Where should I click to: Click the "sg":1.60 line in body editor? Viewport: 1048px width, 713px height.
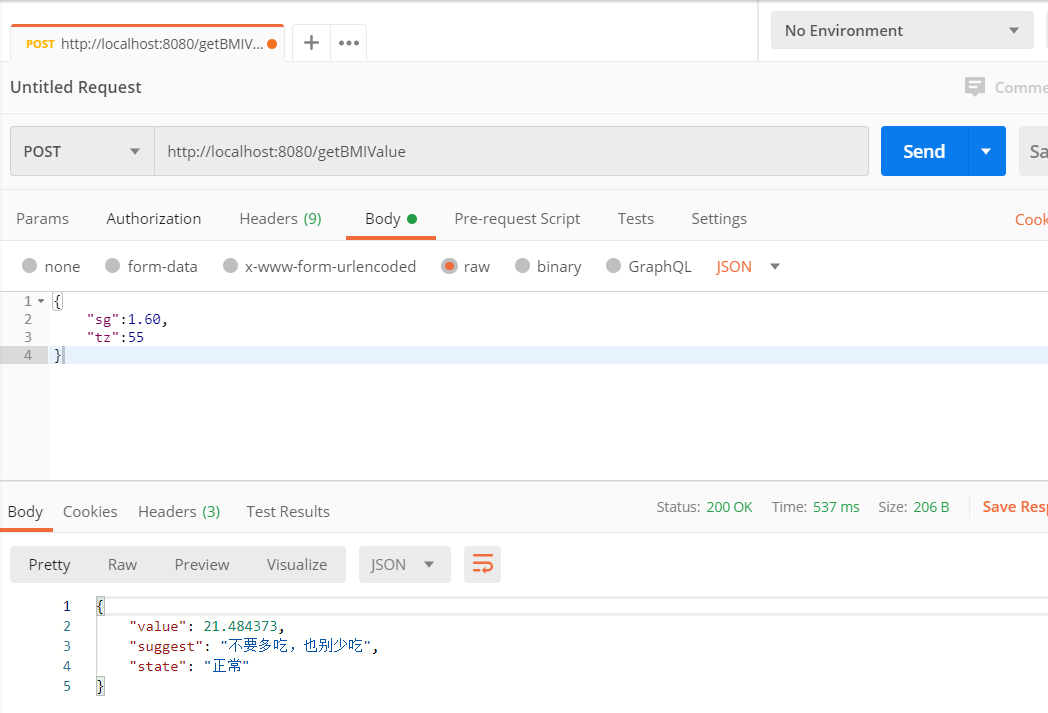(127, 319)
